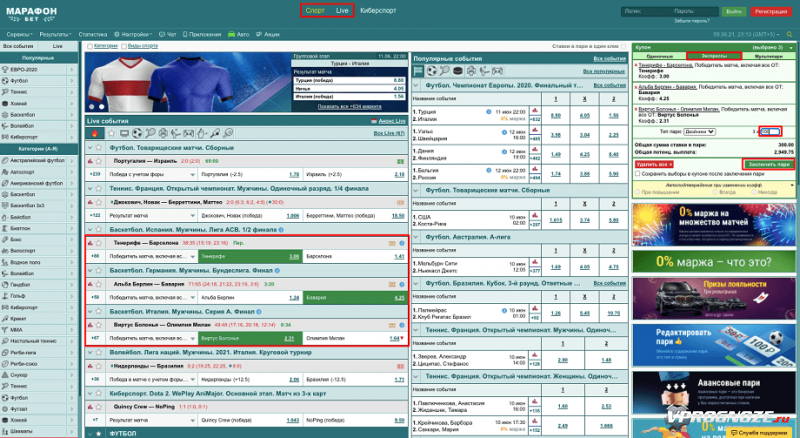Screen dimensions: 800x438
Task: Select the football icon in Live events filter
Action: click(137, 133)
